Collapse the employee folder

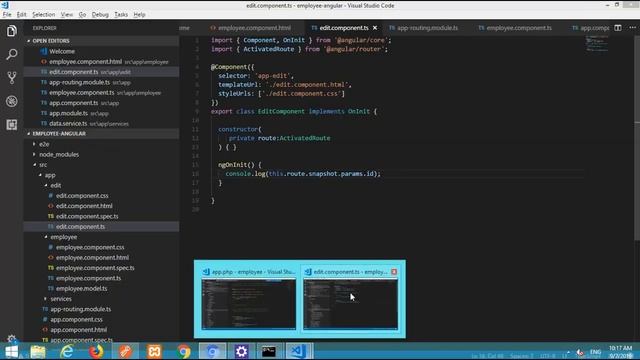coord(64,237)
